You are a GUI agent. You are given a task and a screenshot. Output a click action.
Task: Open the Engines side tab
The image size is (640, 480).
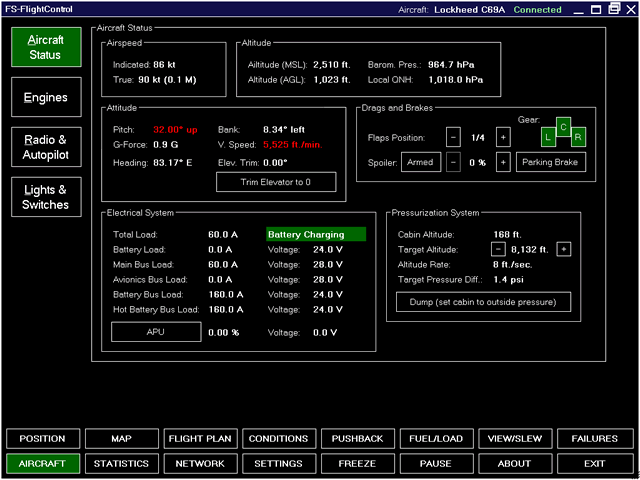(45, 98)
